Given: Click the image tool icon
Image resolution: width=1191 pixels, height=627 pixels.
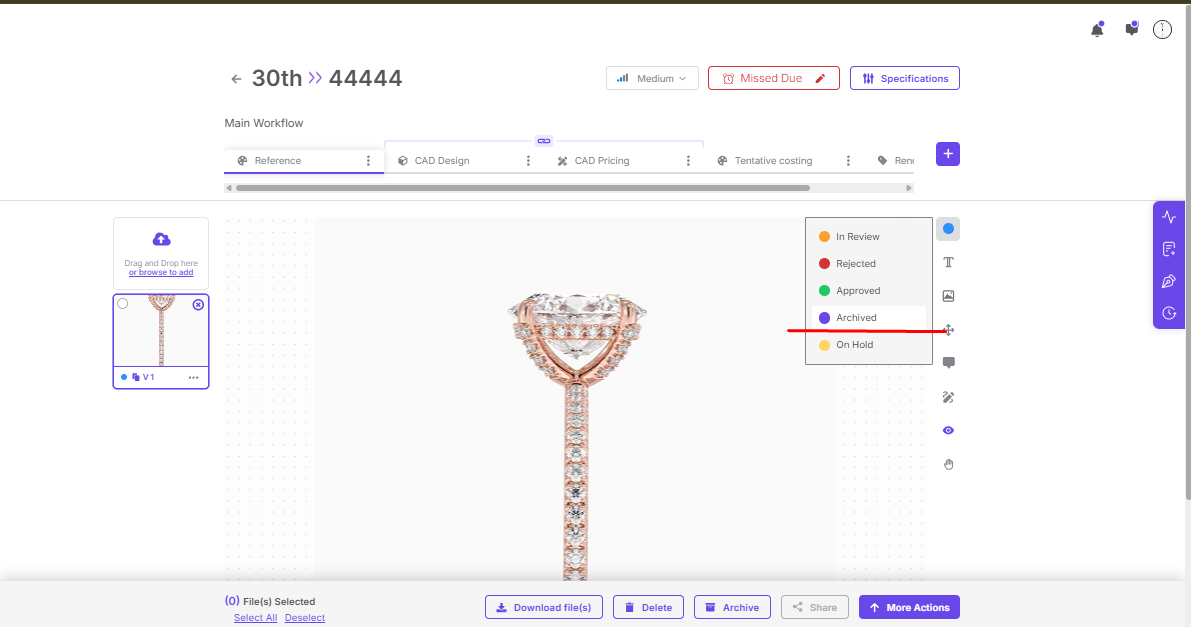Looking at the screenshot, I should pos(948,296).
